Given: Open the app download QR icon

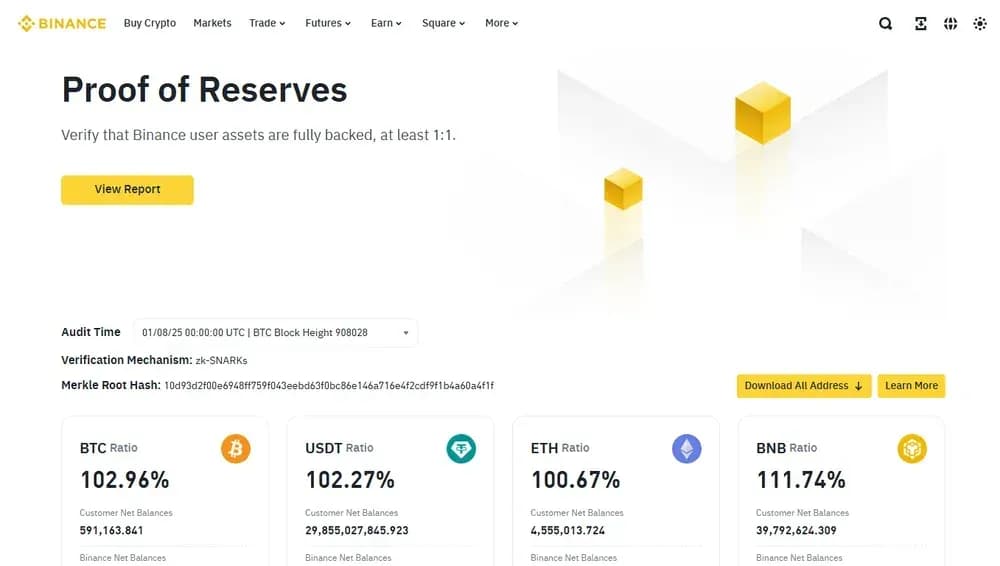Looking at the screenshot, I should pos(920,24).
